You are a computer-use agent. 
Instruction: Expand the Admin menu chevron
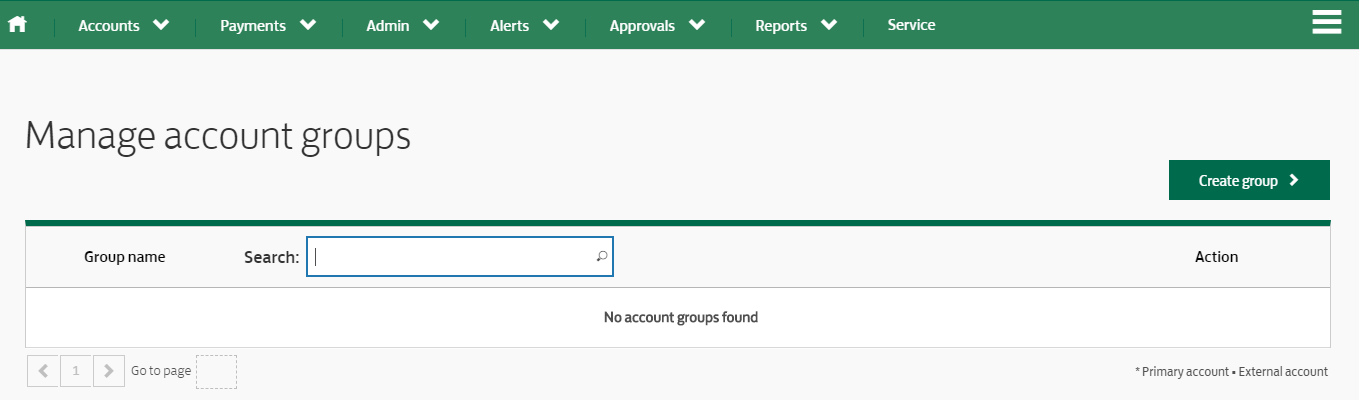tap(431, 25)
